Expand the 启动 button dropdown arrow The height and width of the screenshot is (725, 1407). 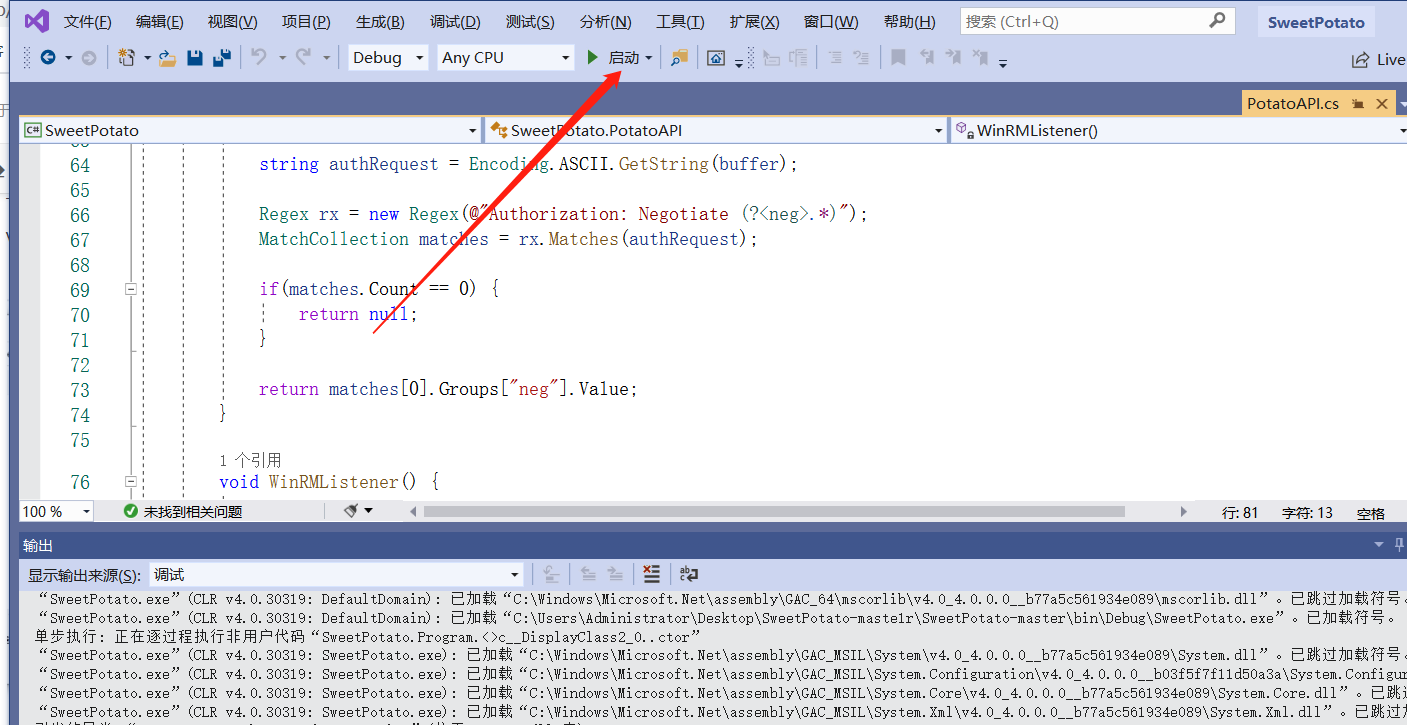pyautogui.click(x=649, y=58)
